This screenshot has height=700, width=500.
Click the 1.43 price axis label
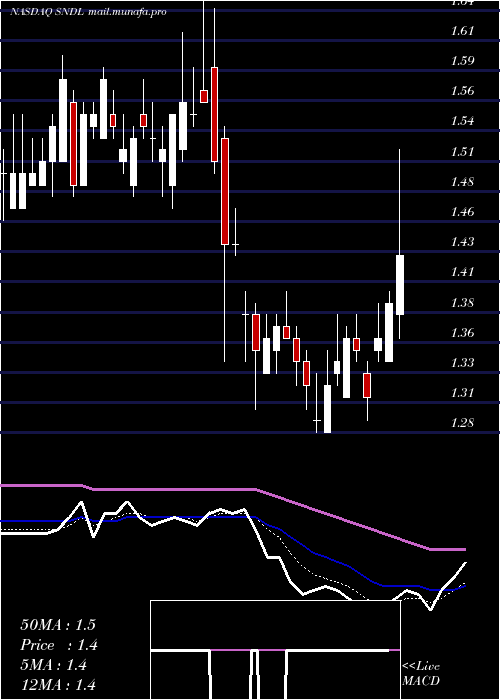pyautogui.click(x=462, y=242)
